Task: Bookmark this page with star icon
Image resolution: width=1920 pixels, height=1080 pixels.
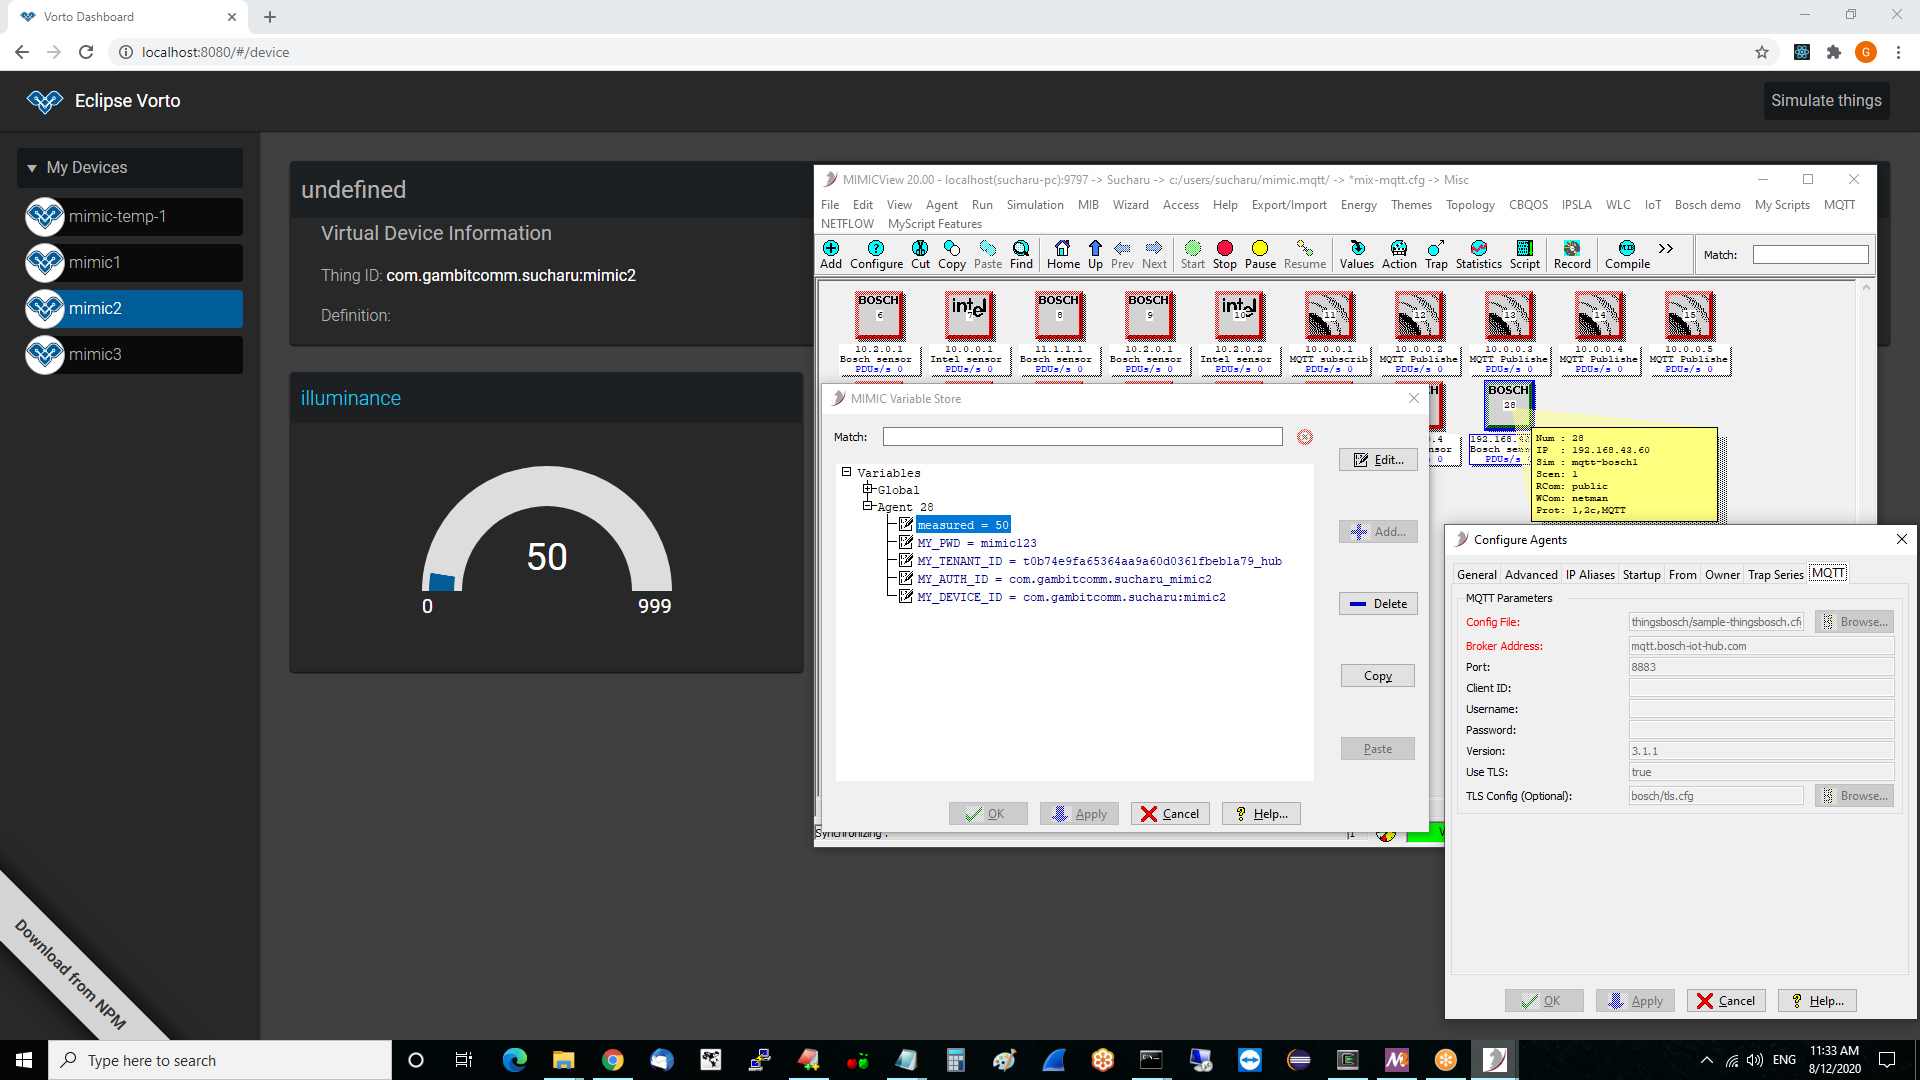Action: pos(1762,52)
